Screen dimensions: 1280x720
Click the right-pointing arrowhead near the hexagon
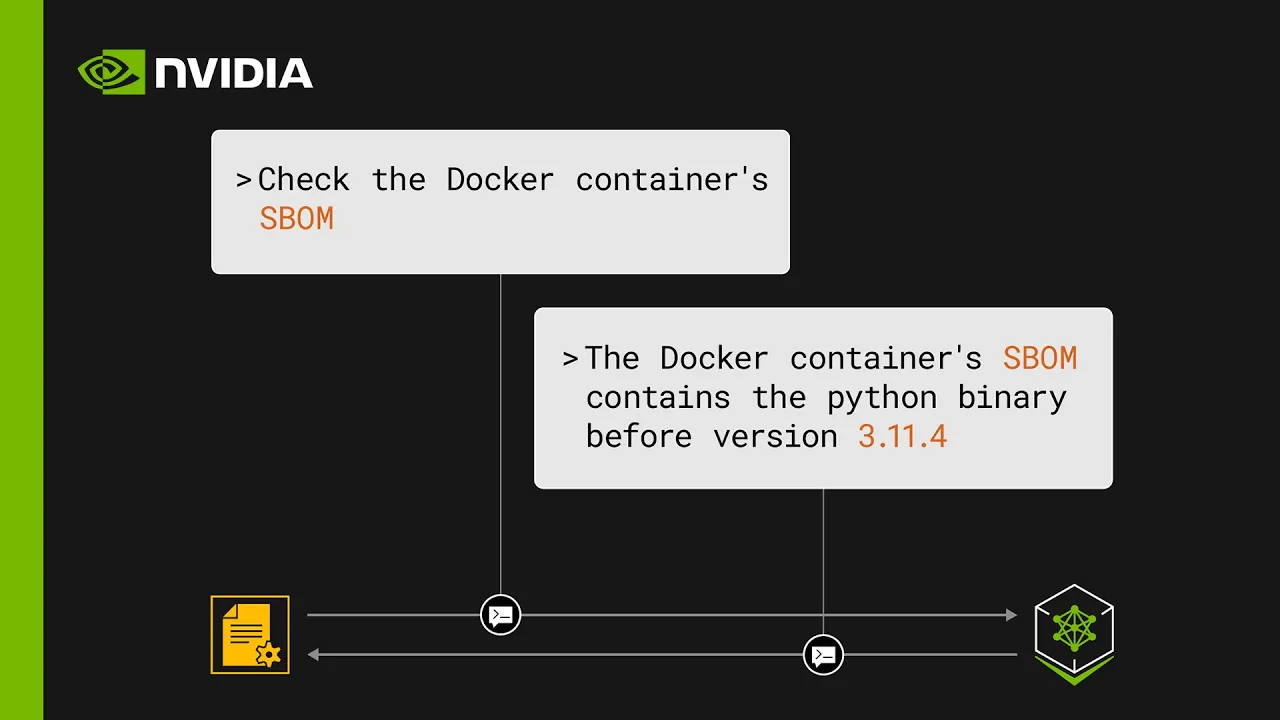click(x=1010, y=615)
